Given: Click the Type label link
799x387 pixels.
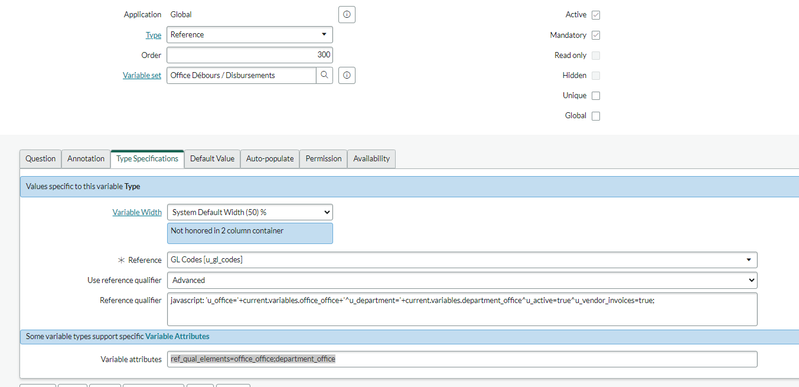Looking at the screenshot, I should coord(153,35).
